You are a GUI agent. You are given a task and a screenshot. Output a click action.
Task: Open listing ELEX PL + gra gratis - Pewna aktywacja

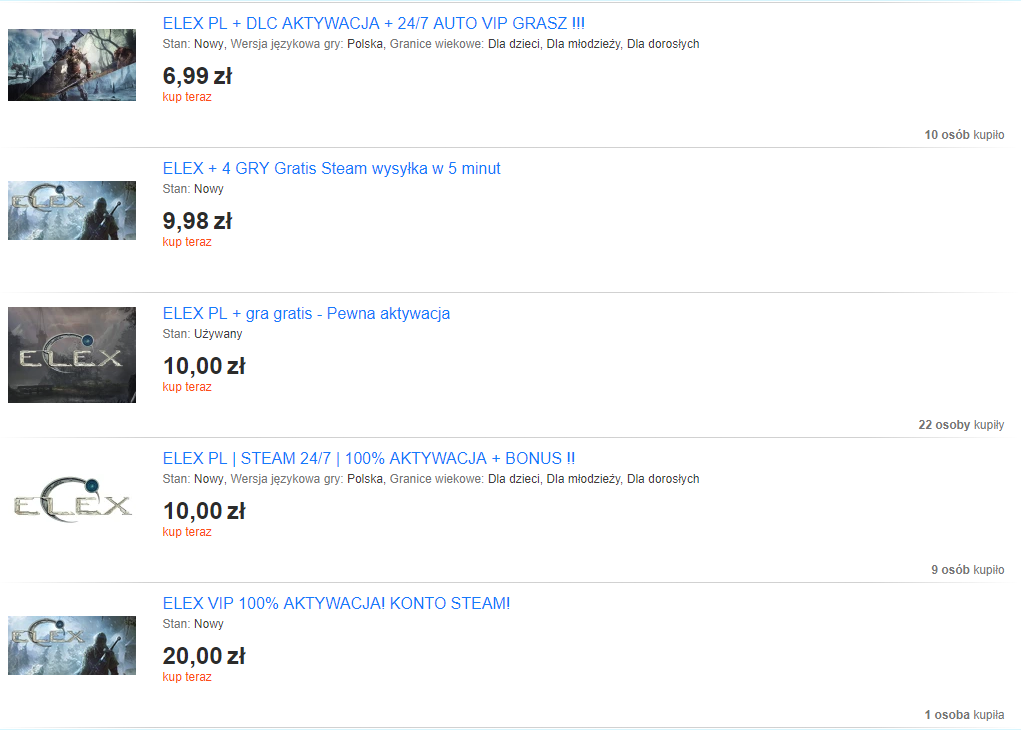(306, 313)
